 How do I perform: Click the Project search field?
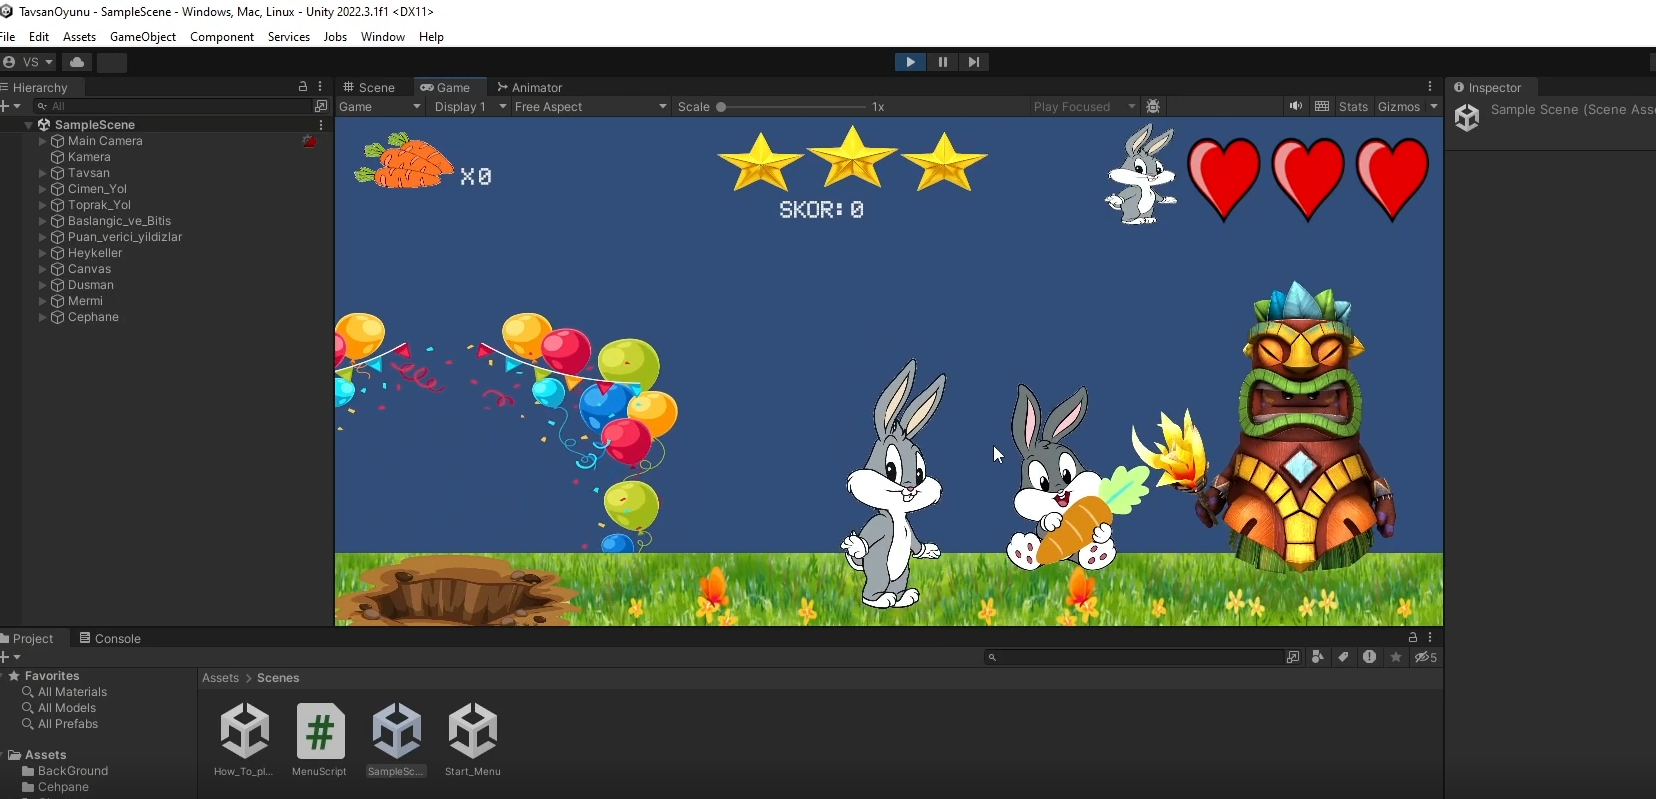coord(1133,657)
